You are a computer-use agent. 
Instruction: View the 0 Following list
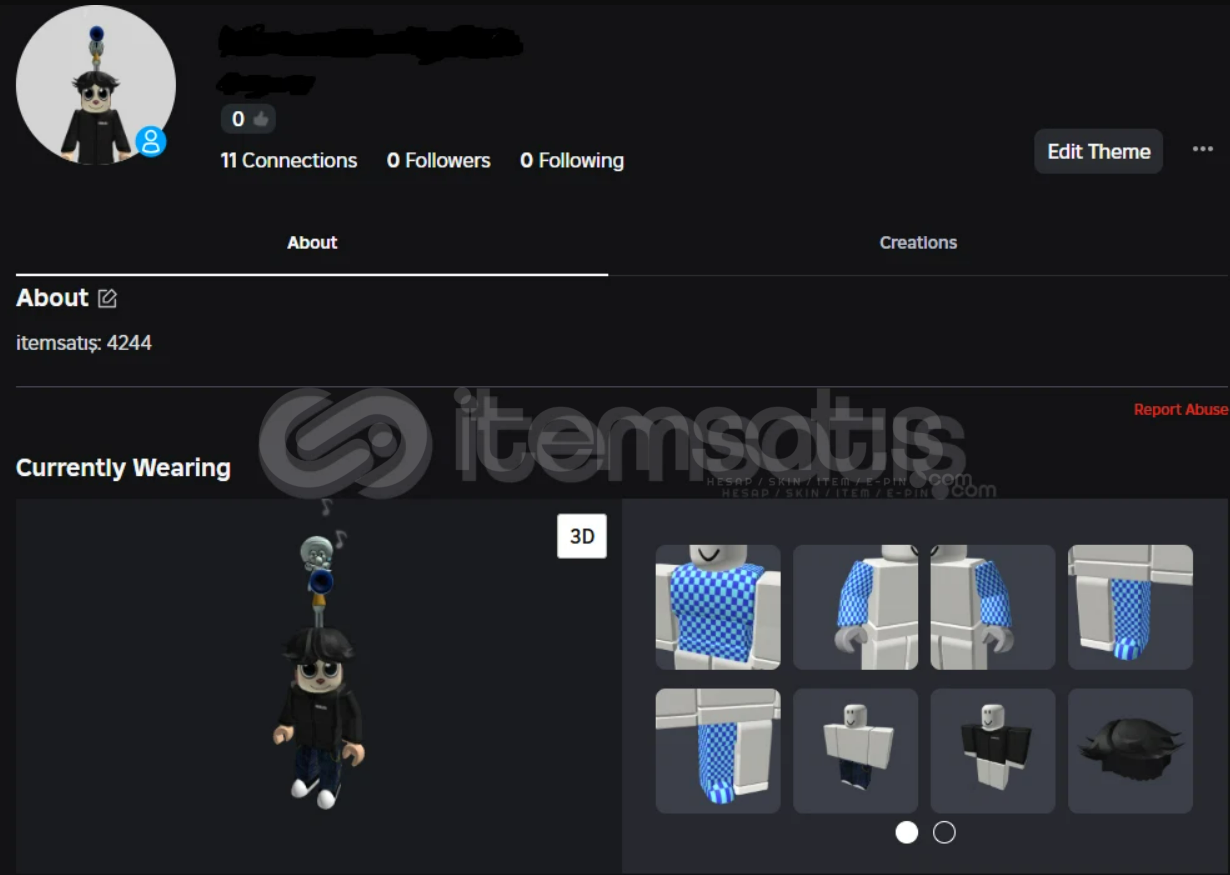(x=572, y=160)
